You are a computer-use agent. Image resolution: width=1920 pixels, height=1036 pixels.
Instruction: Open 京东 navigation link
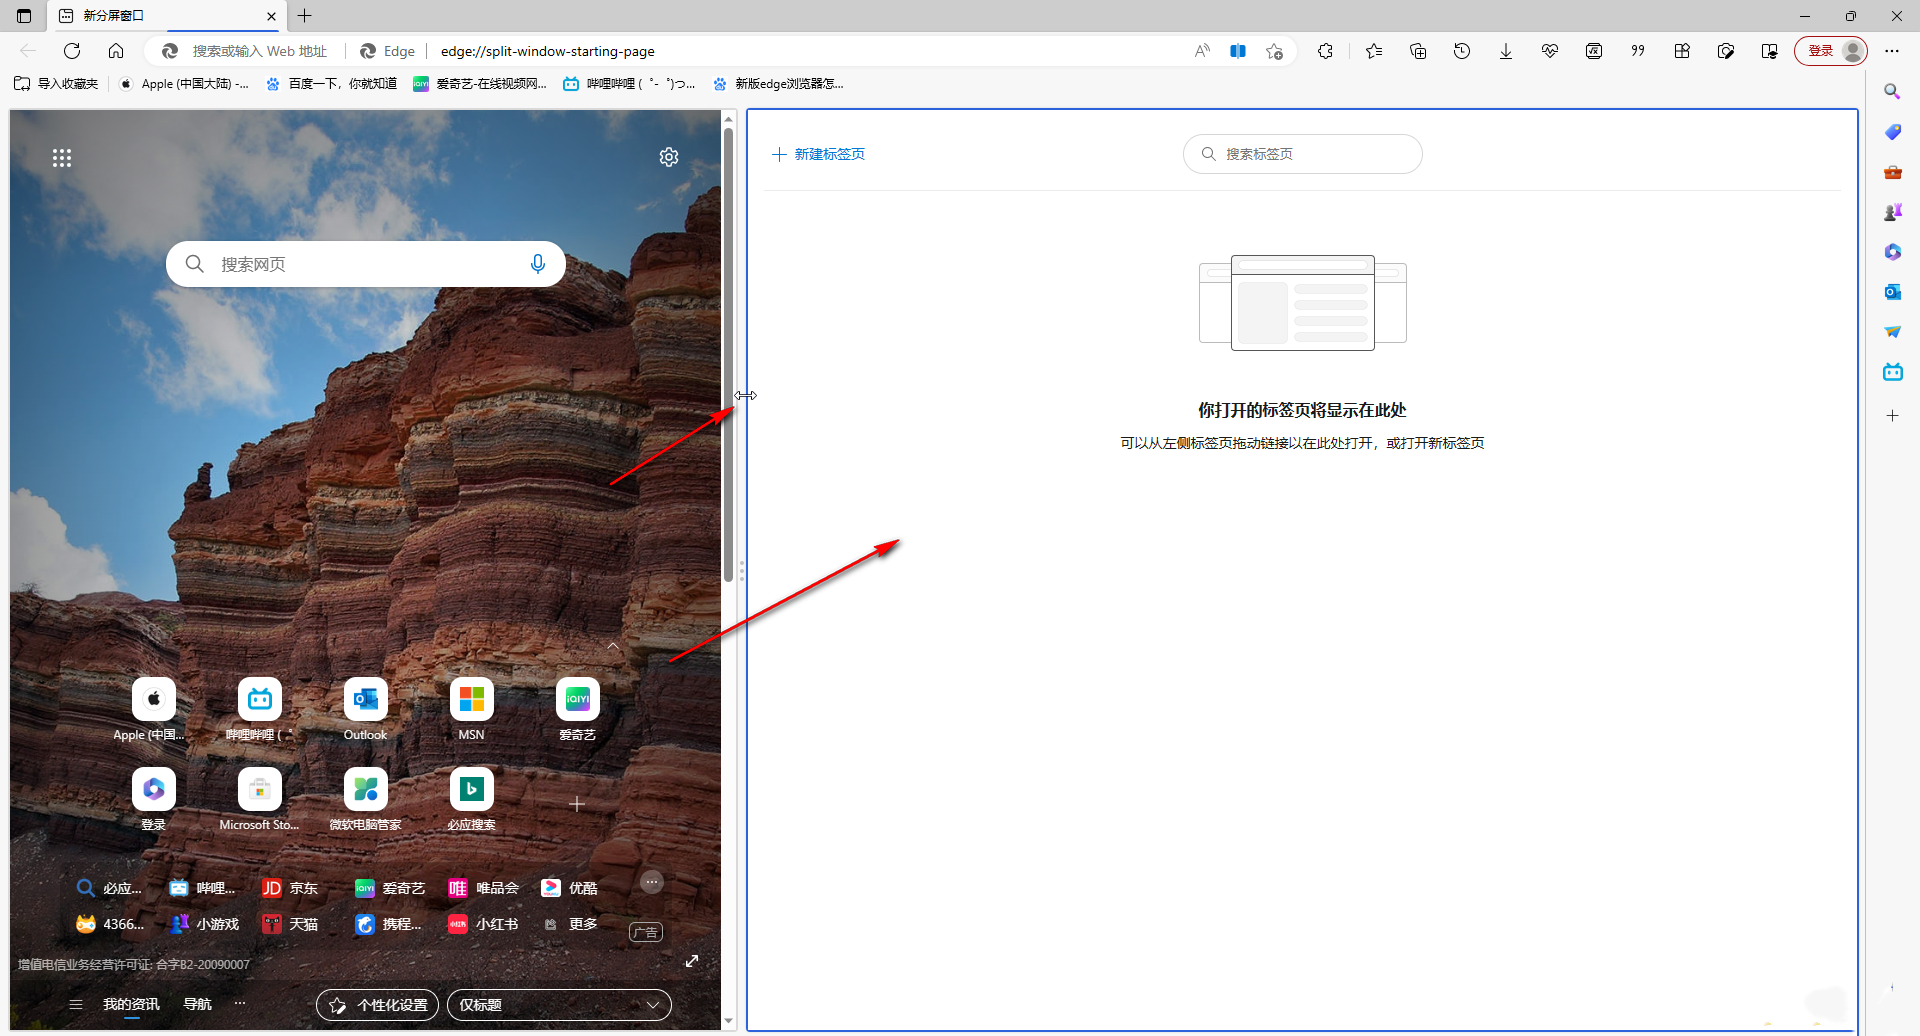pyautogui.click(x=290, y=888)
